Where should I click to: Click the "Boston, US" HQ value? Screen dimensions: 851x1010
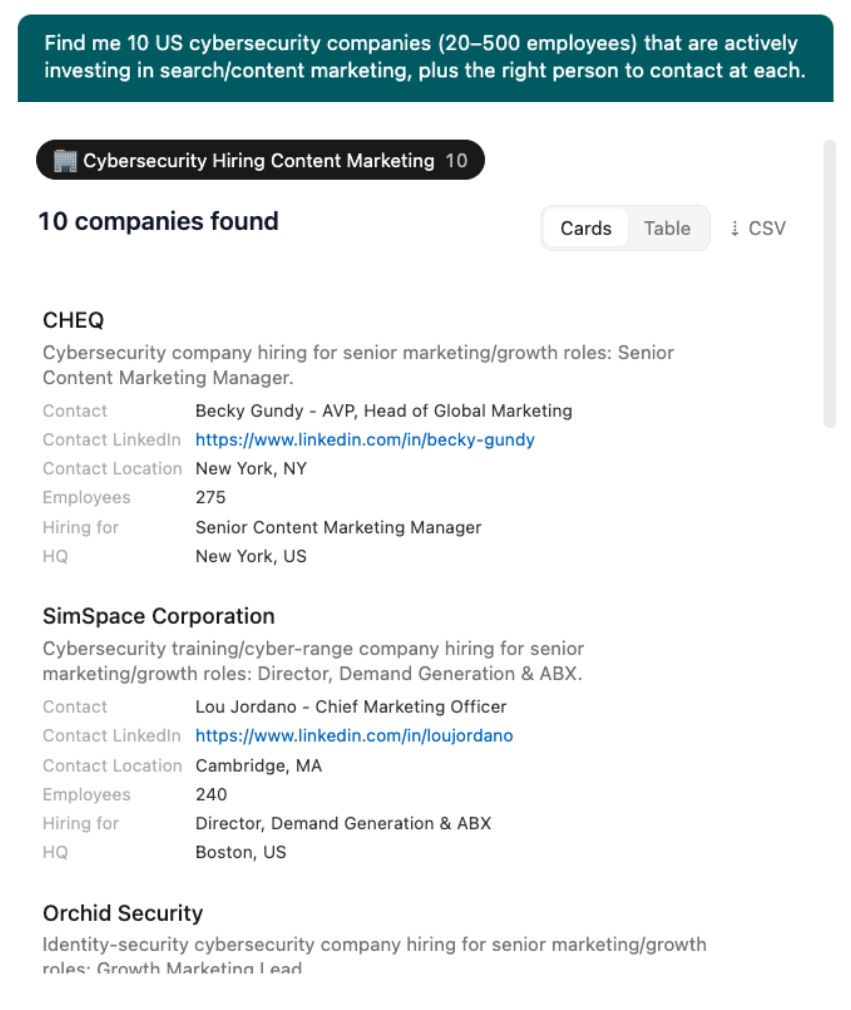[x=240, y=852]
